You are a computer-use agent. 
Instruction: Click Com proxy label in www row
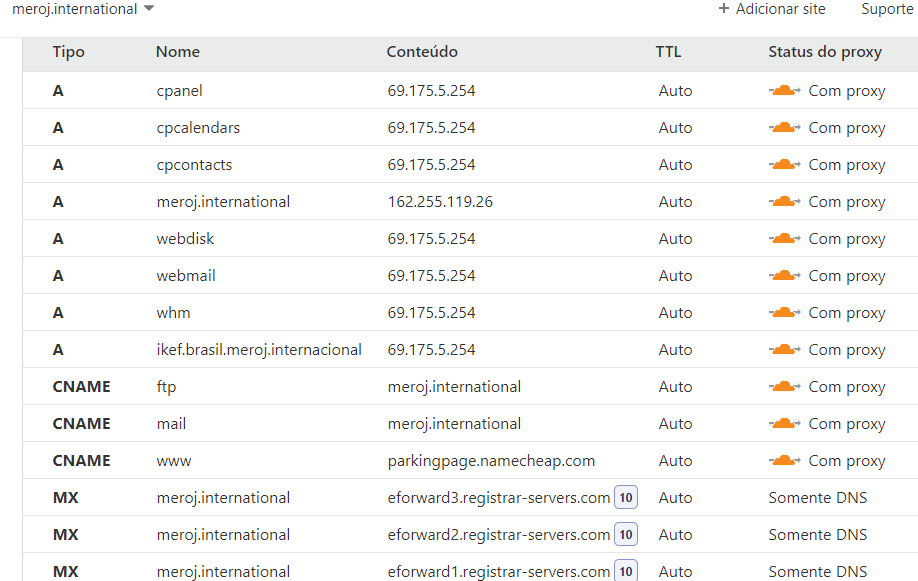[x=847, y=461]
